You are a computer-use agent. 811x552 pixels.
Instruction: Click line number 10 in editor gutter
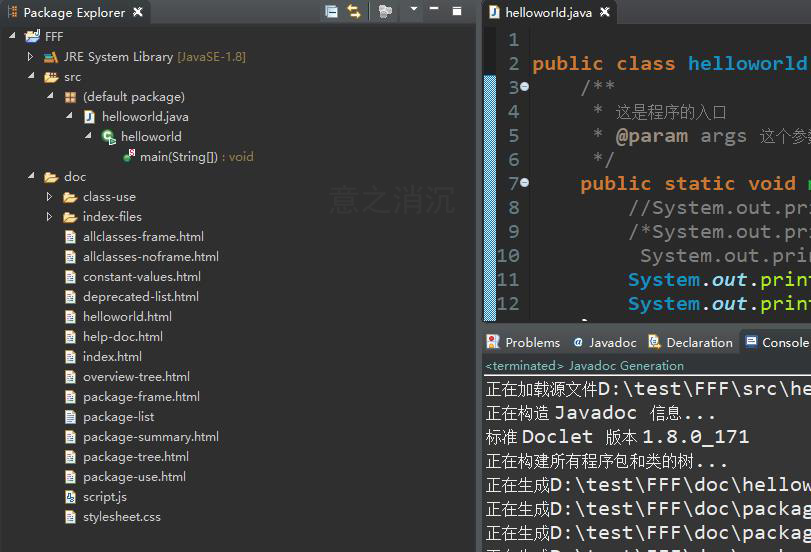(507, 256)
